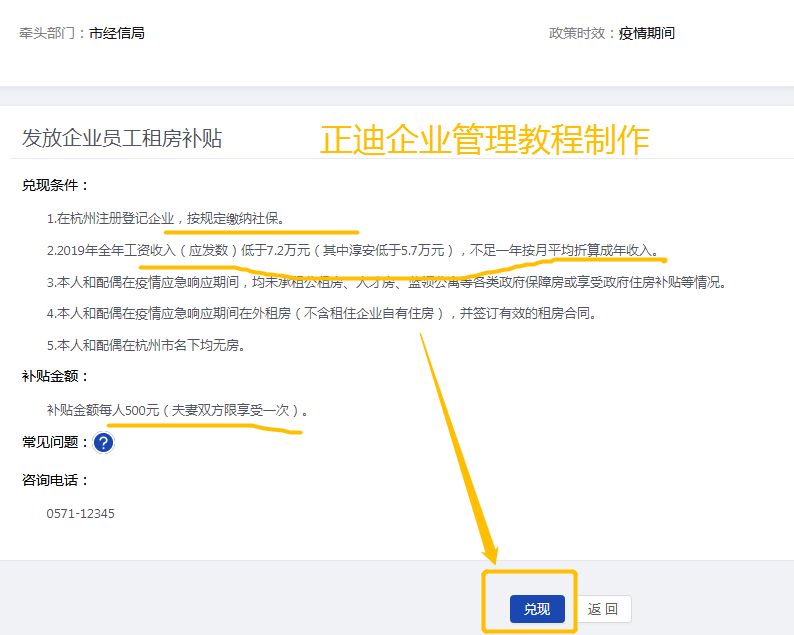Click the 咨询电话 heading
794x635 pixels.
pos(56,481)
